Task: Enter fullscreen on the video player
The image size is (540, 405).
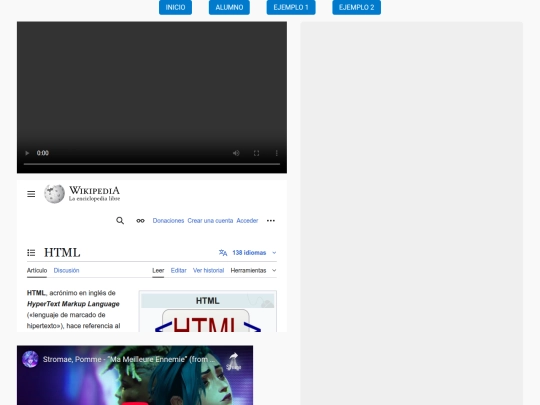Action: click(257, 153)
